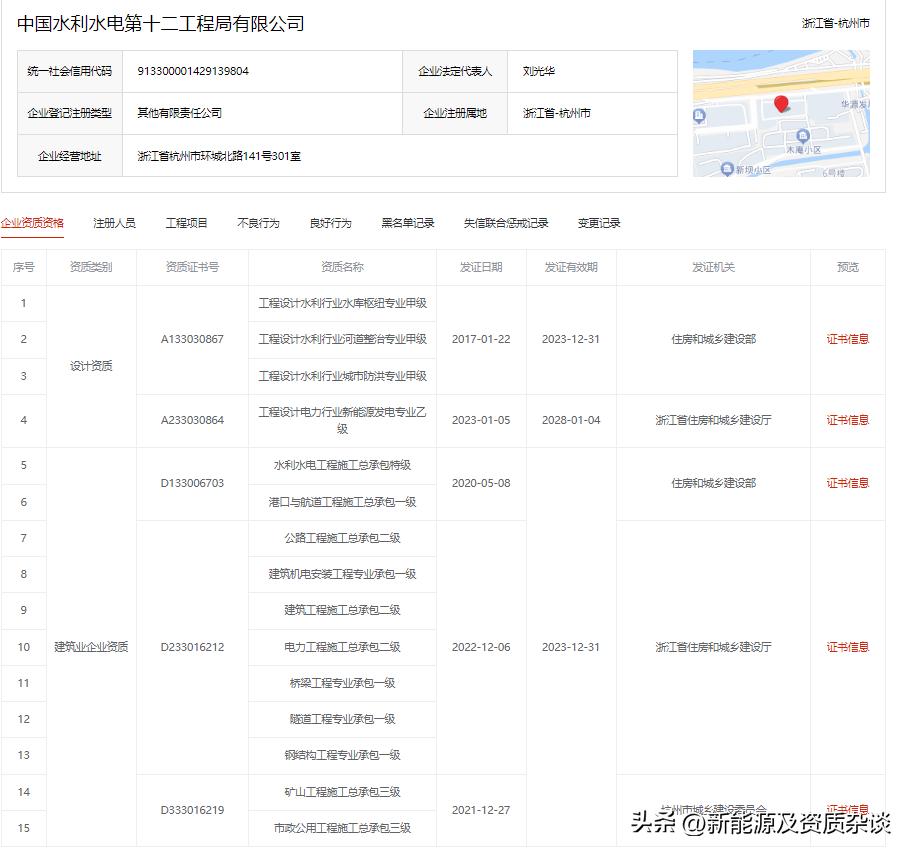Open the 工程项目 tab

(x=186, y=223)
